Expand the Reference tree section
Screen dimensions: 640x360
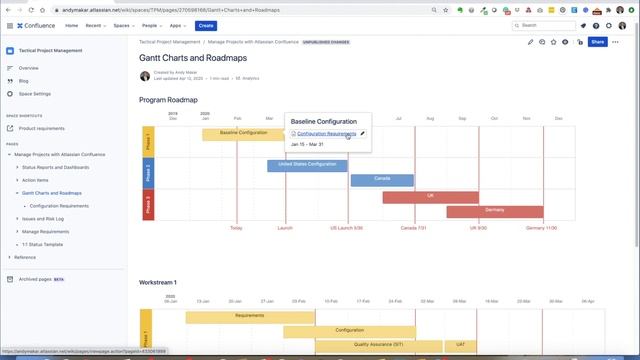point(9,258)
